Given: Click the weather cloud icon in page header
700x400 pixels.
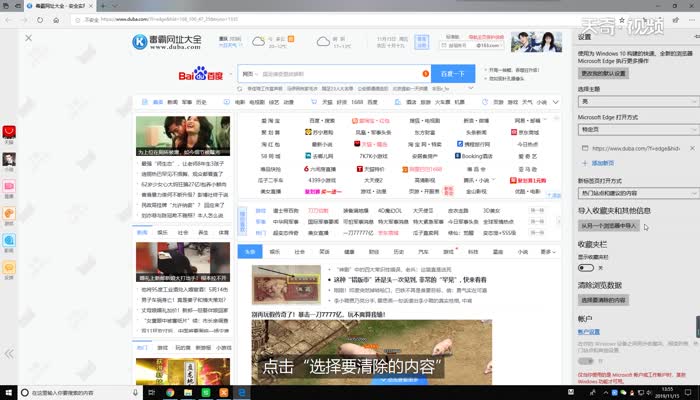Looking at the screenshot, I should (258, 42).
